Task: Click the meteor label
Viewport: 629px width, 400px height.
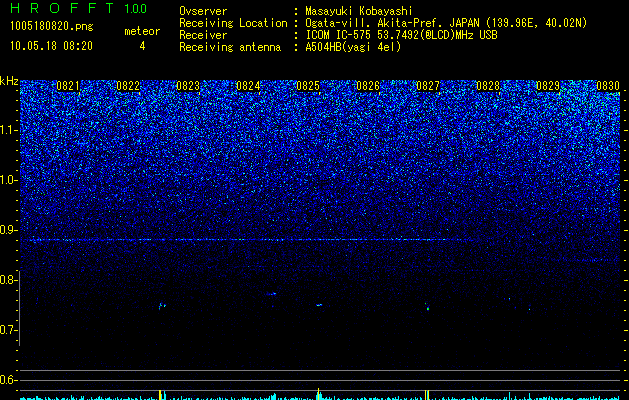Action: click(x=142, y=31)
